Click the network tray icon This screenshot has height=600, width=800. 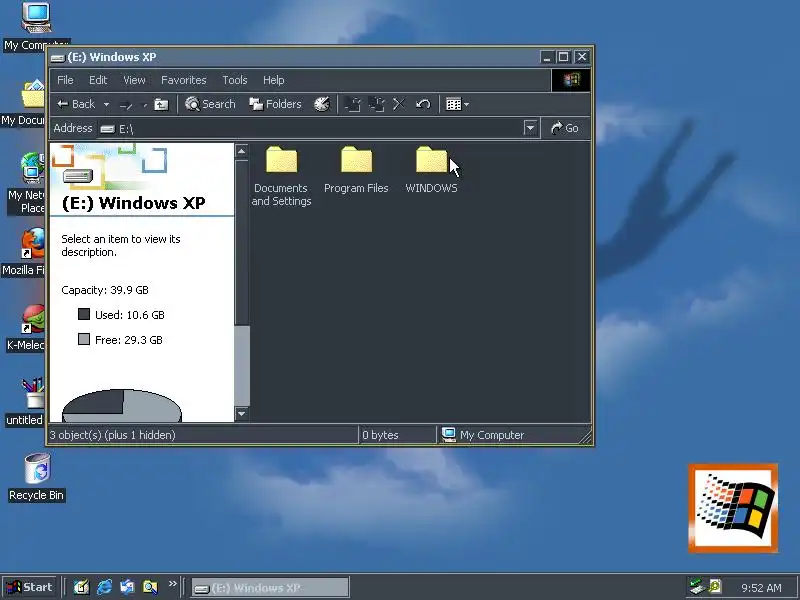[x=695, y=587]
